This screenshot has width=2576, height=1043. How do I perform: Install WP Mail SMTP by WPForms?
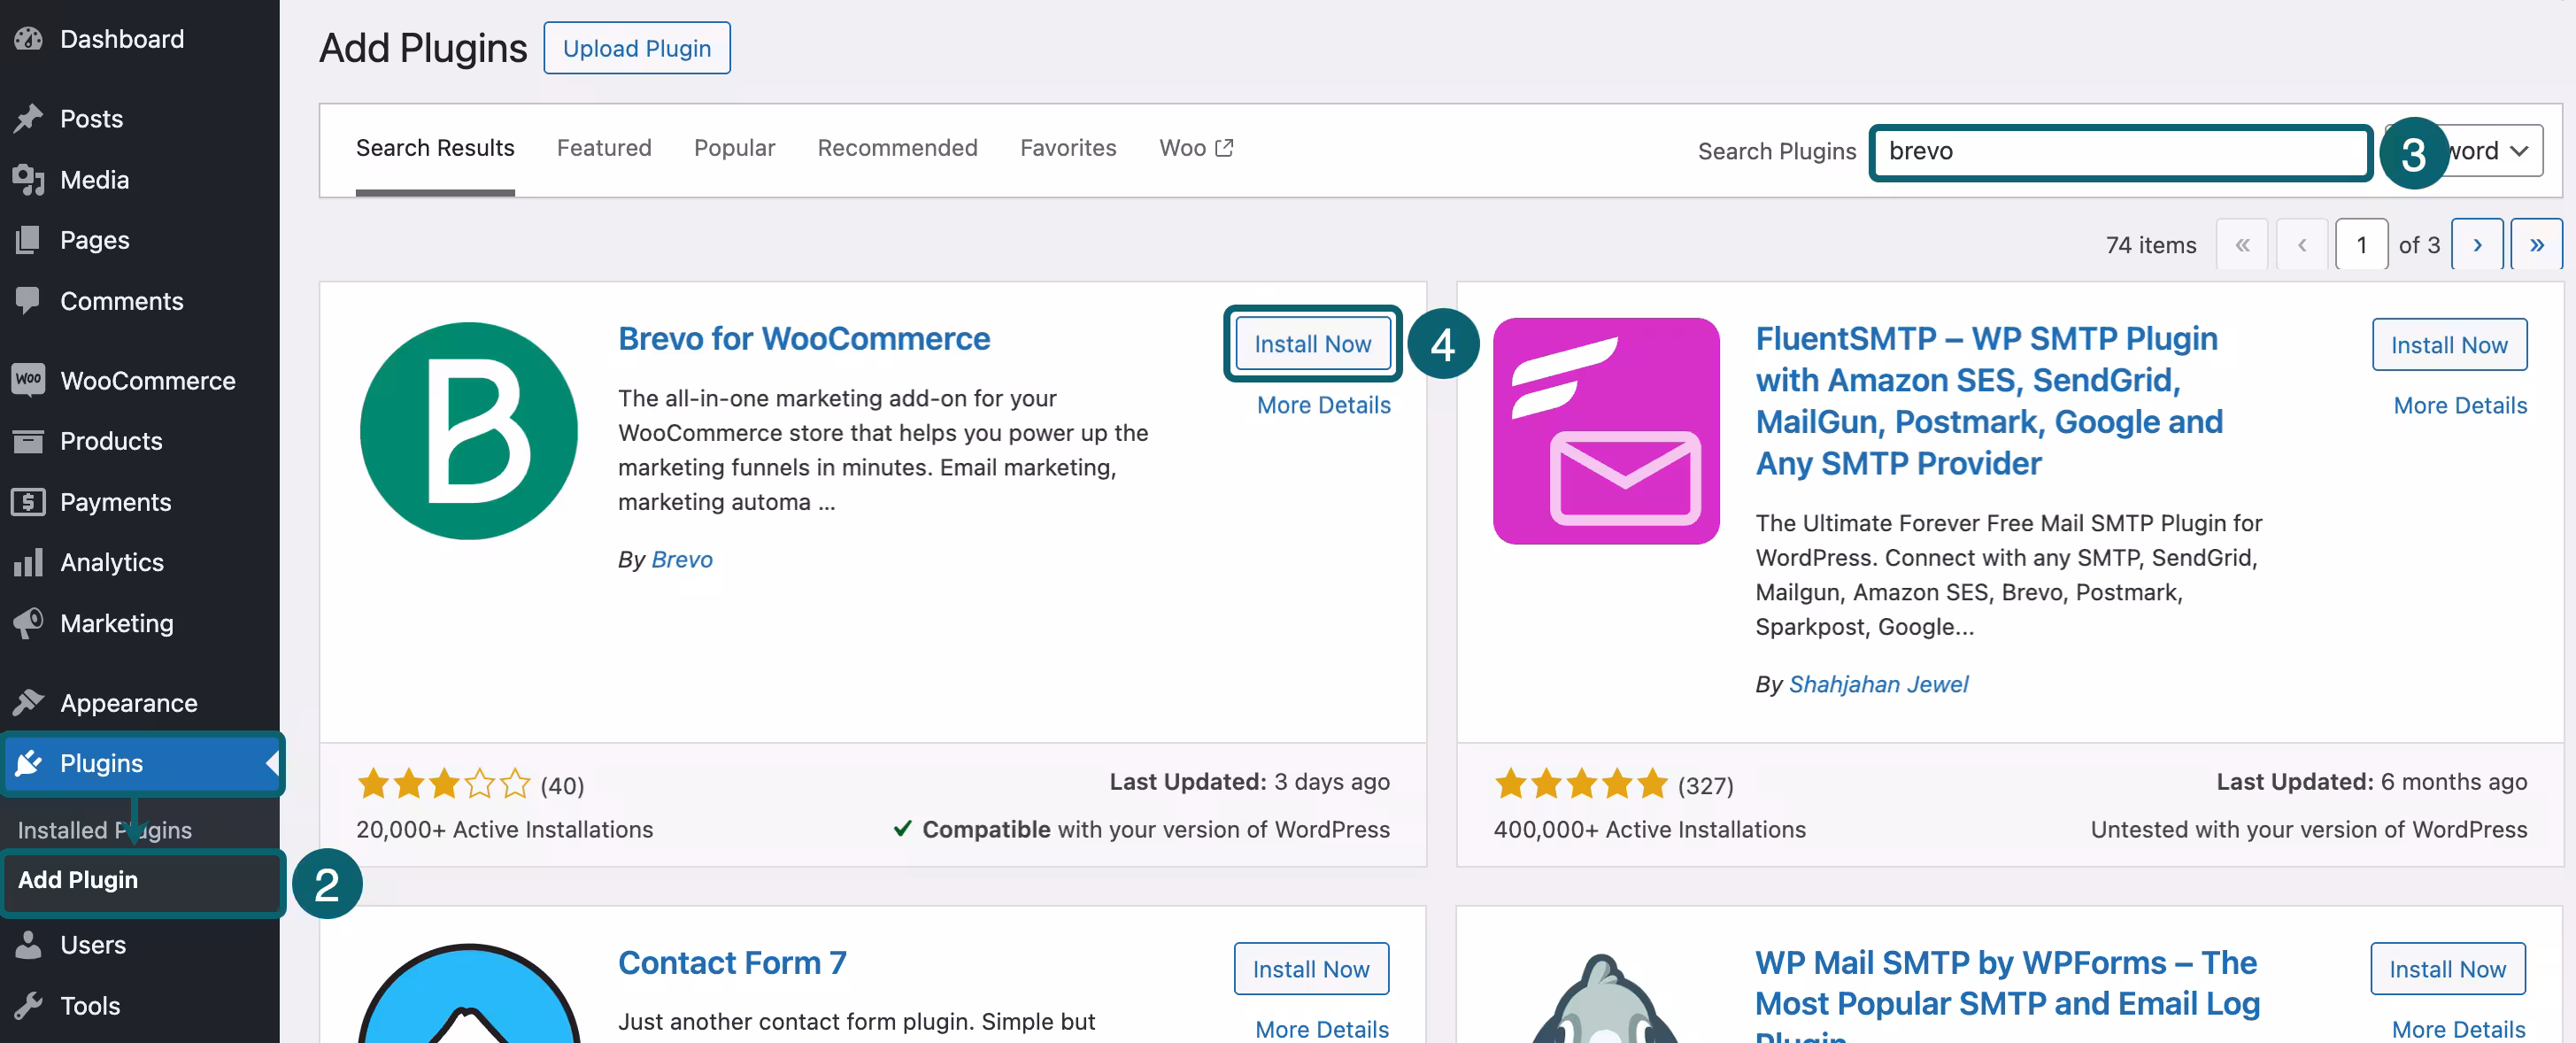2447,969
